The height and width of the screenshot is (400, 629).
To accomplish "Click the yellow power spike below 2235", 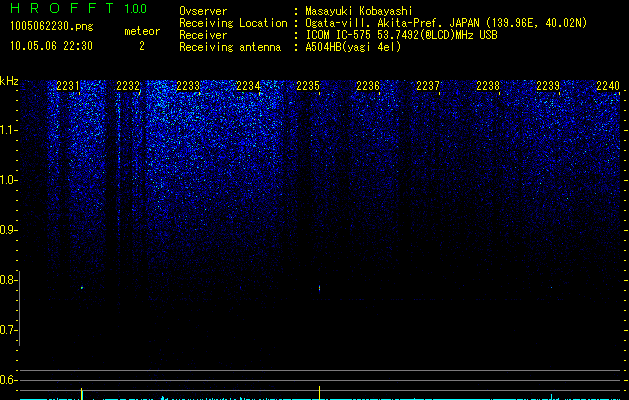I will tap(320, 393).
